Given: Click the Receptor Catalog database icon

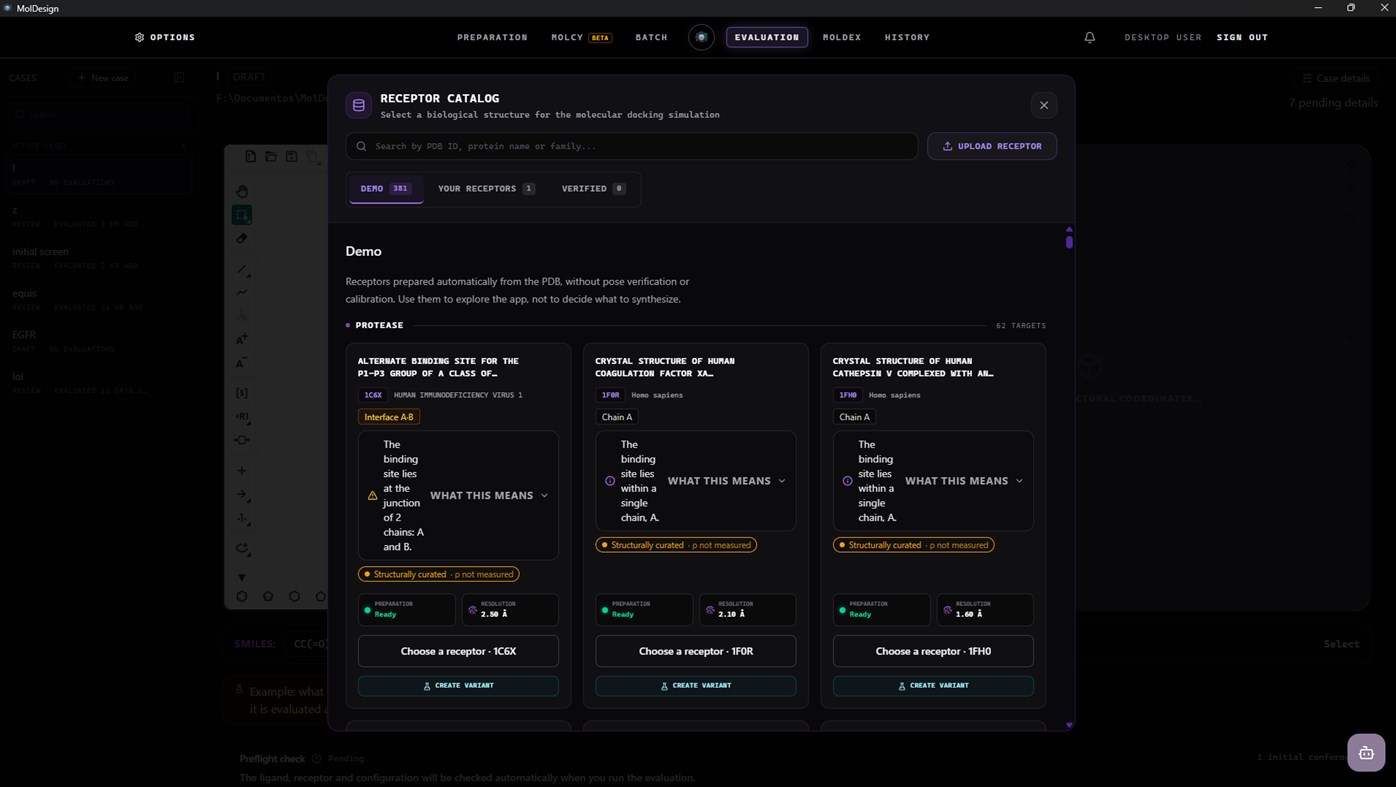Looking at the screenshot, I should tap(359, 105).
